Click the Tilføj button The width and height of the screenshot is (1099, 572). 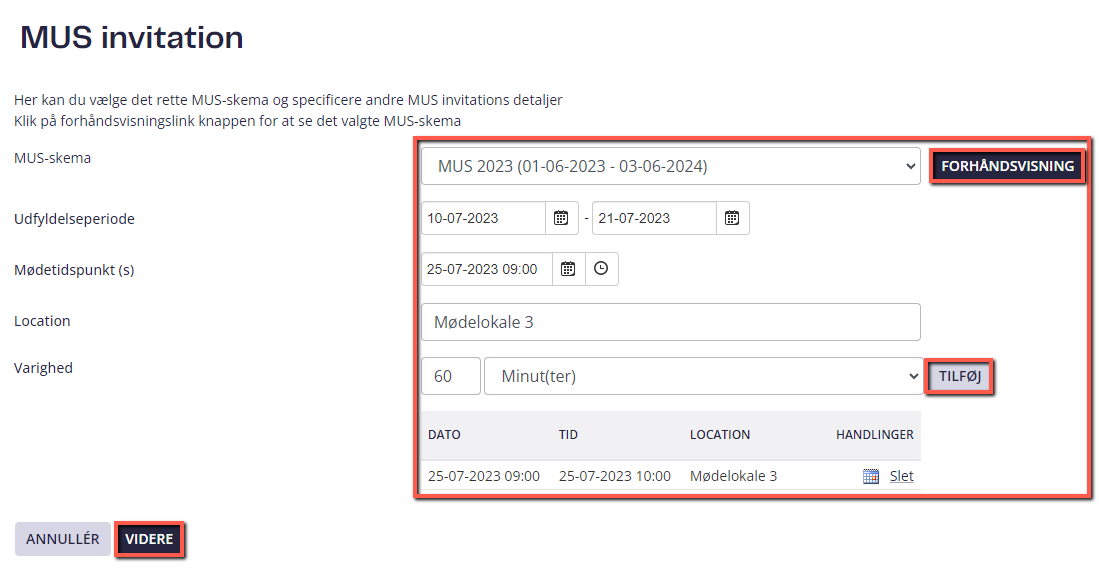[x=960, y=376]
